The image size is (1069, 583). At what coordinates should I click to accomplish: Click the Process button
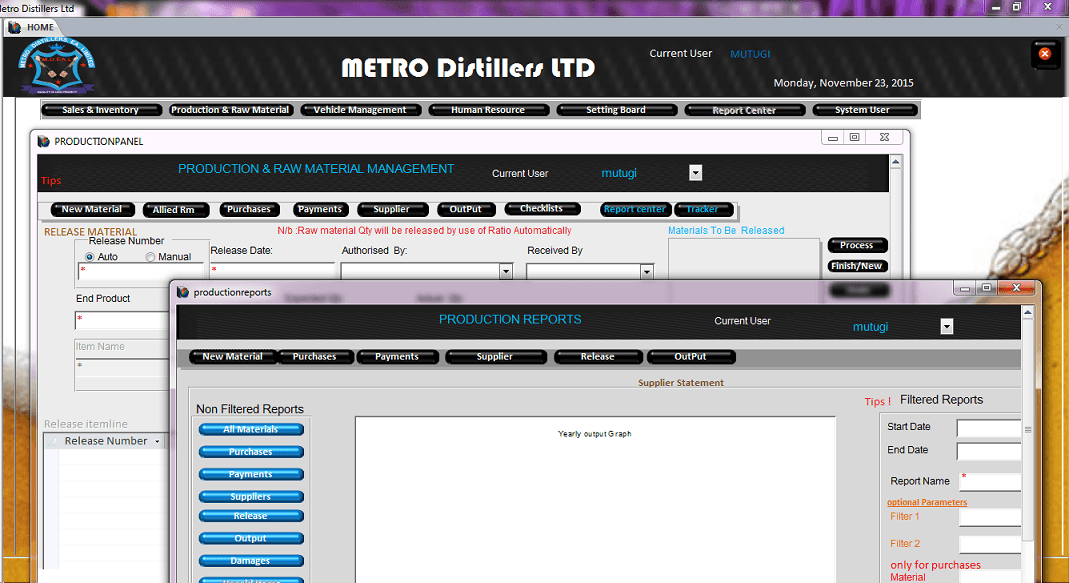(x=857, y=245)
